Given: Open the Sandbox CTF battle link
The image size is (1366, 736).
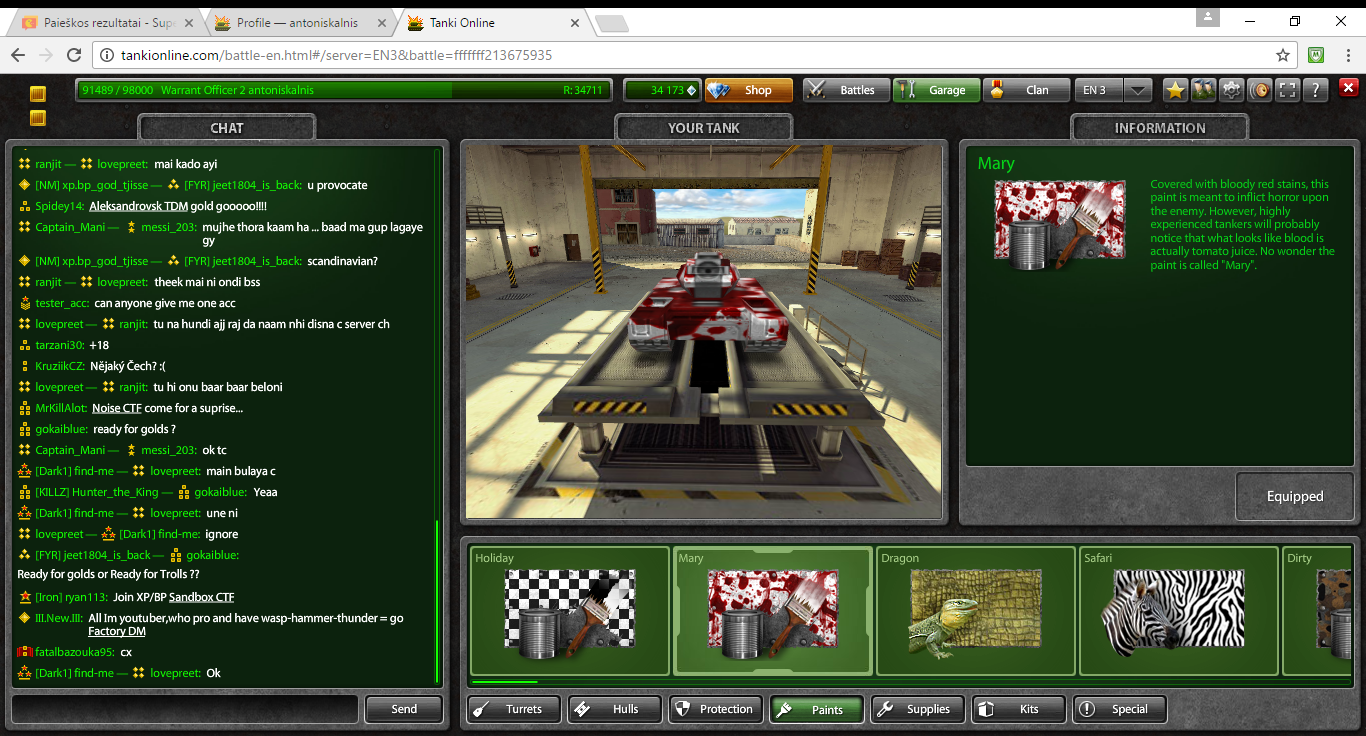Looking at the screenshot, I should pyautogui.click(x=201, y=597).
